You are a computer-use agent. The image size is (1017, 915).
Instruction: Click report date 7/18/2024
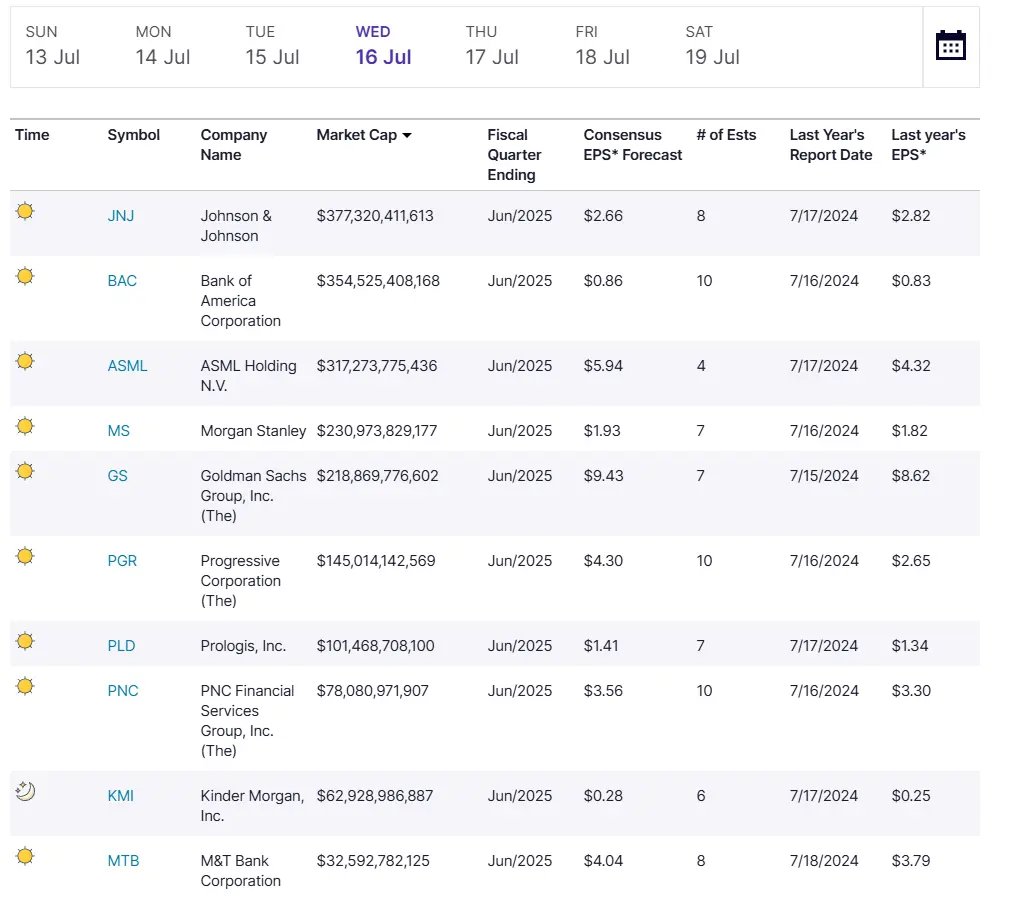[x=824, y=861]
